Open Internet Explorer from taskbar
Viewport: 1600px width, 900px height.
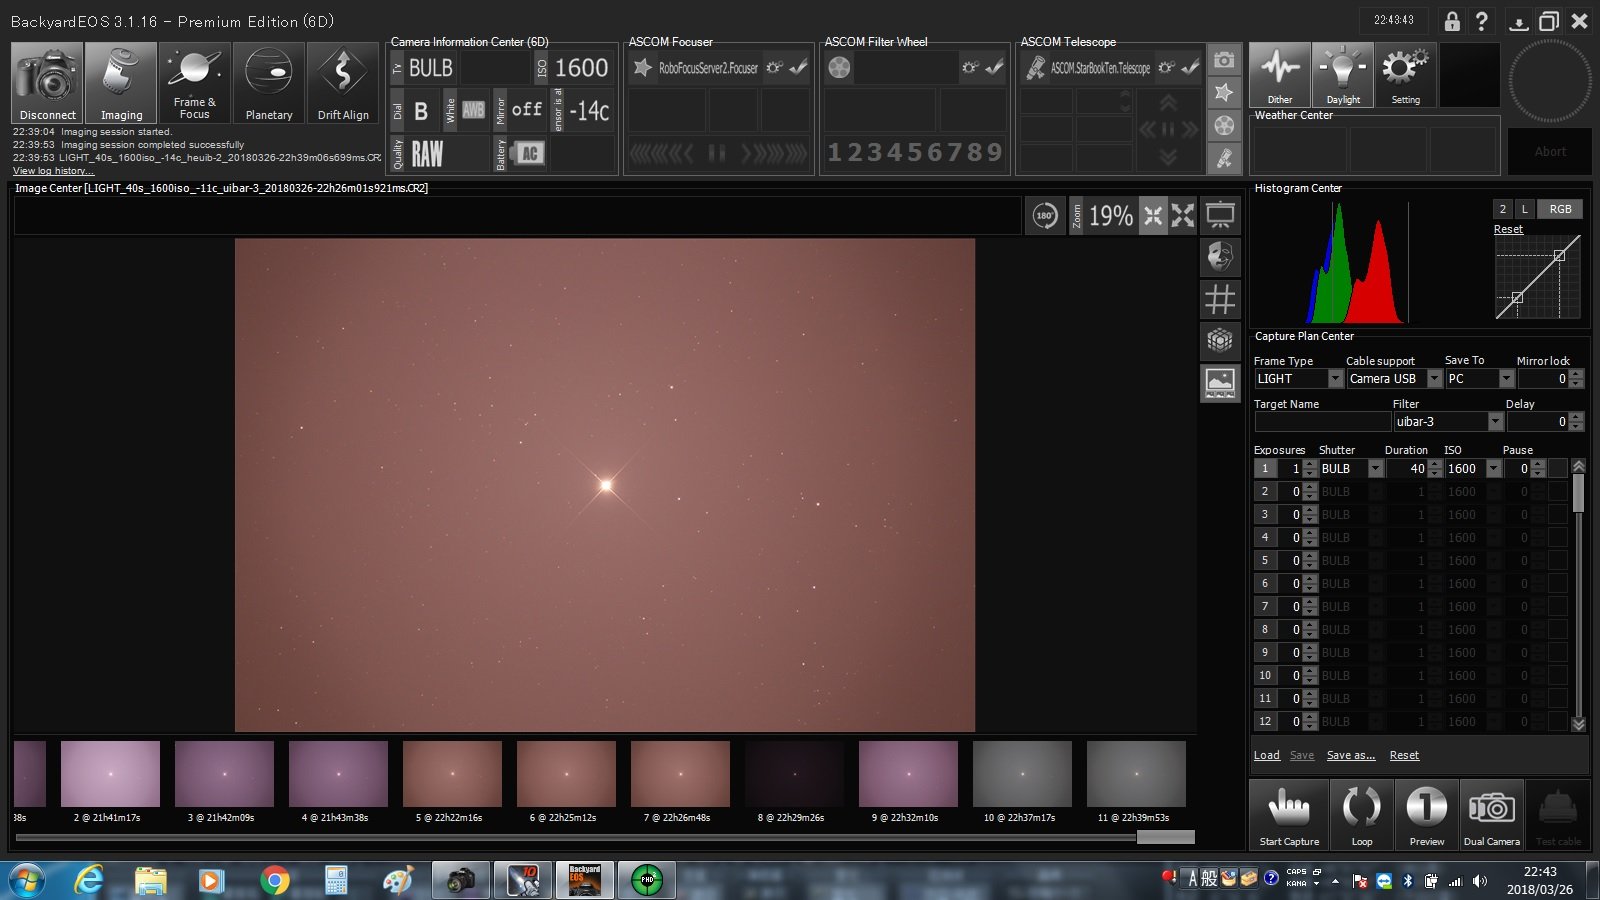[89, 880]
